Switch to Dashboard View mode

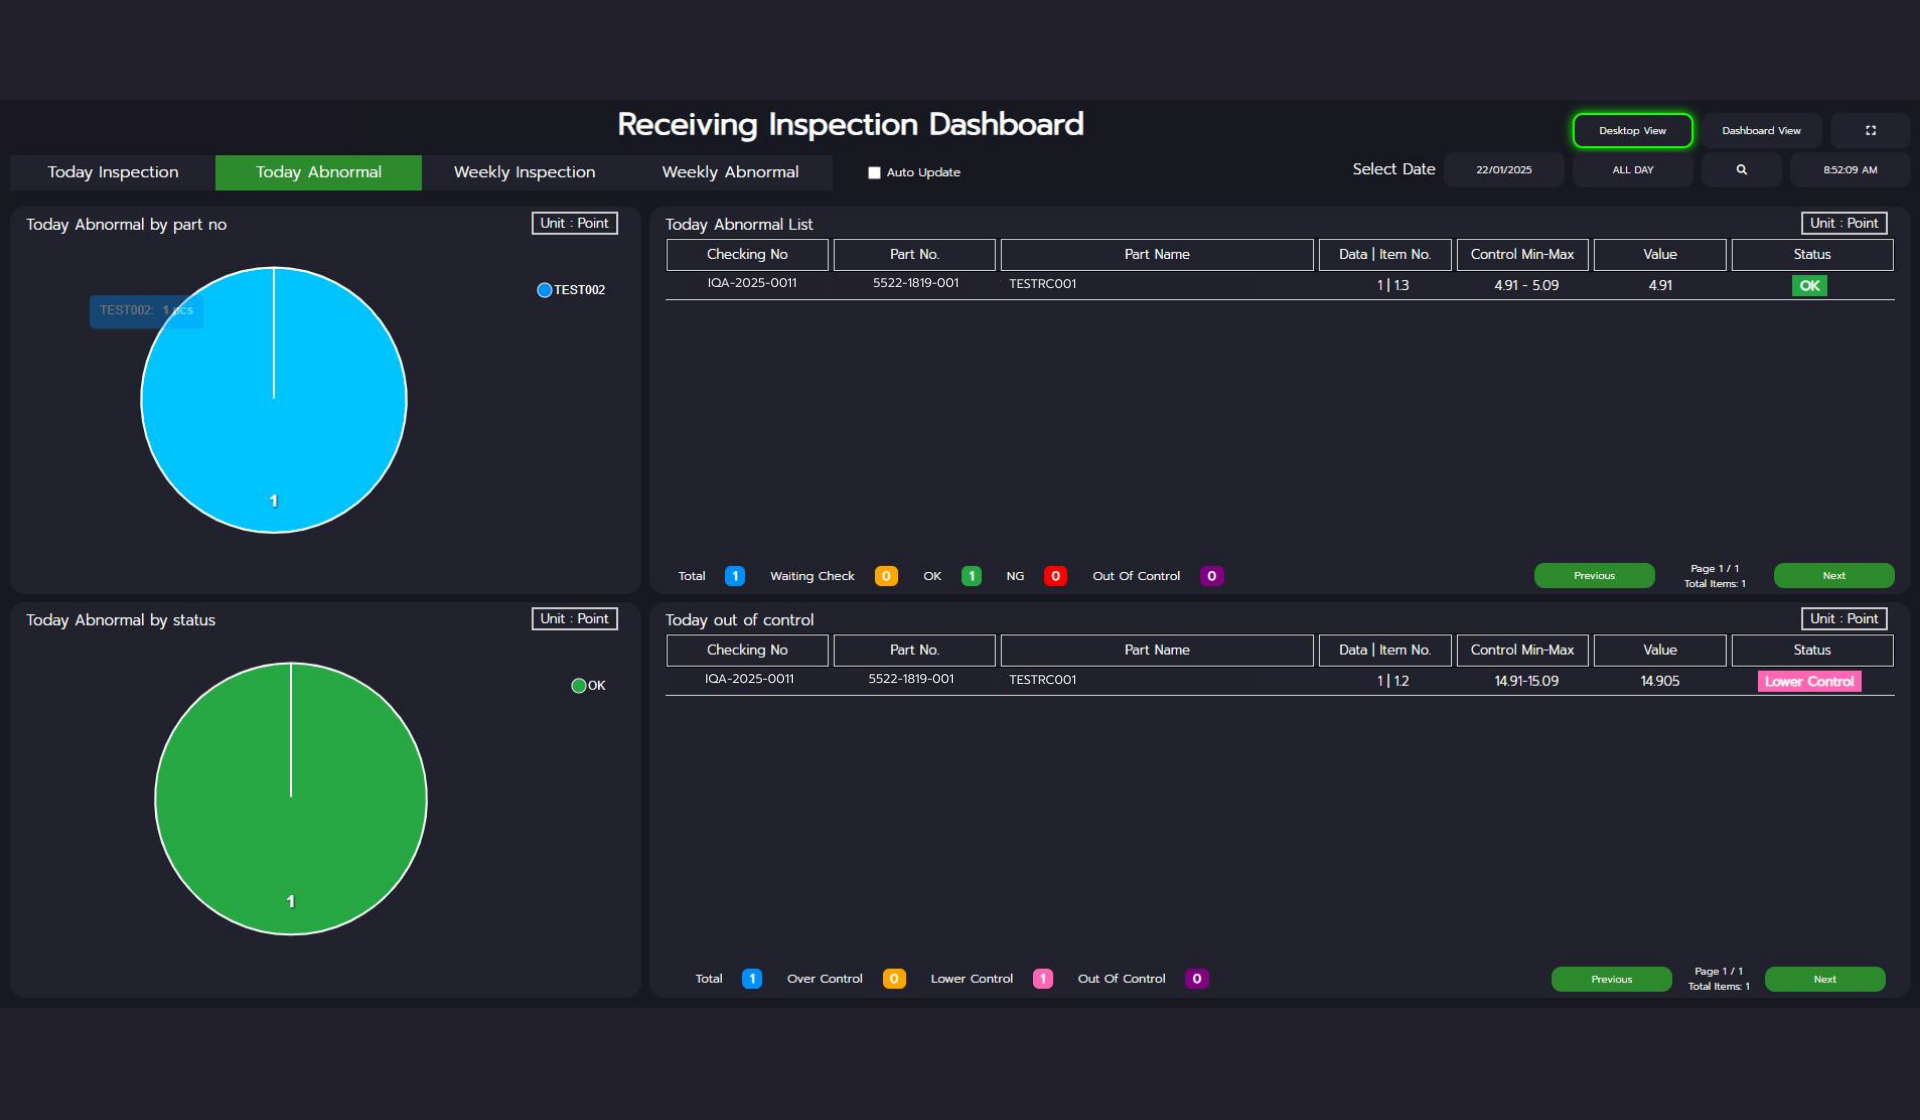pos(1760,130)
